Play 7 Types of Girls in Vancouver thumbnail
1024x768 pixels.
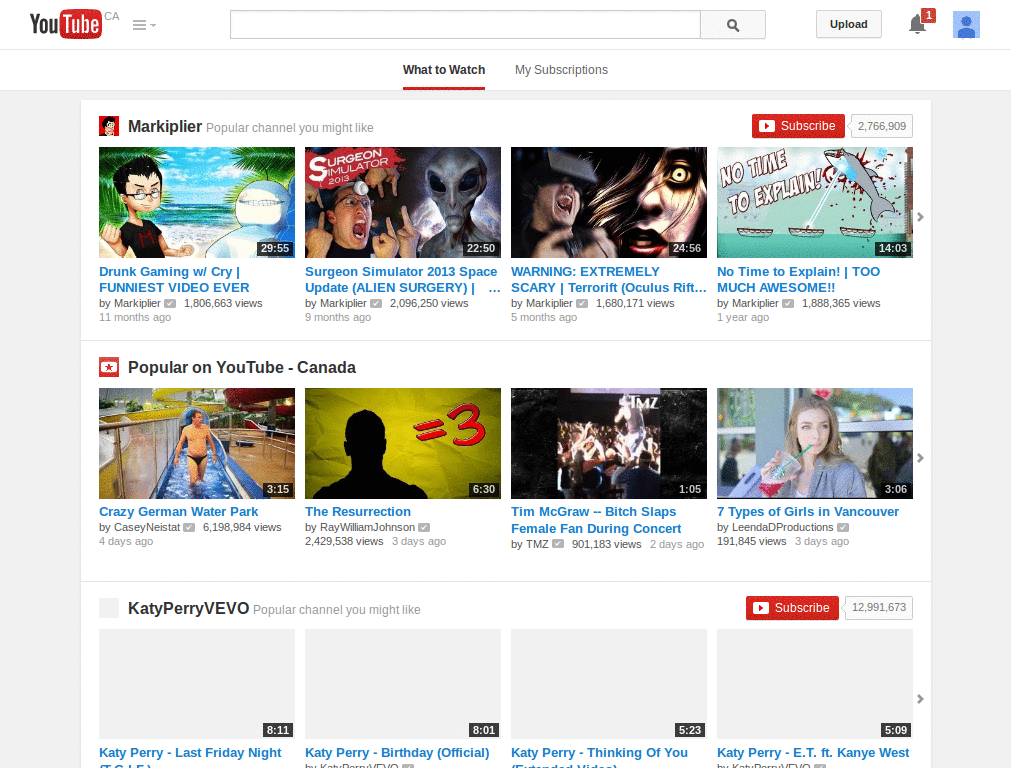click(x=815, y=443)
